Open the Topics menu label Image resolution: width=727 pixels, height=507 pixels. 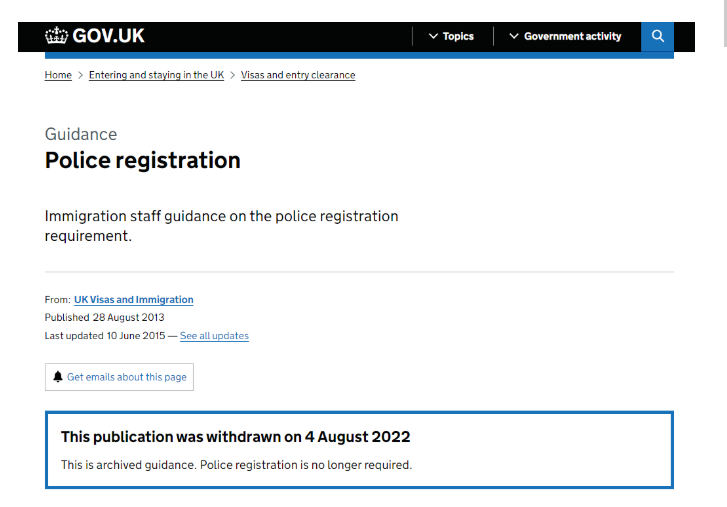tap(458, 36)
